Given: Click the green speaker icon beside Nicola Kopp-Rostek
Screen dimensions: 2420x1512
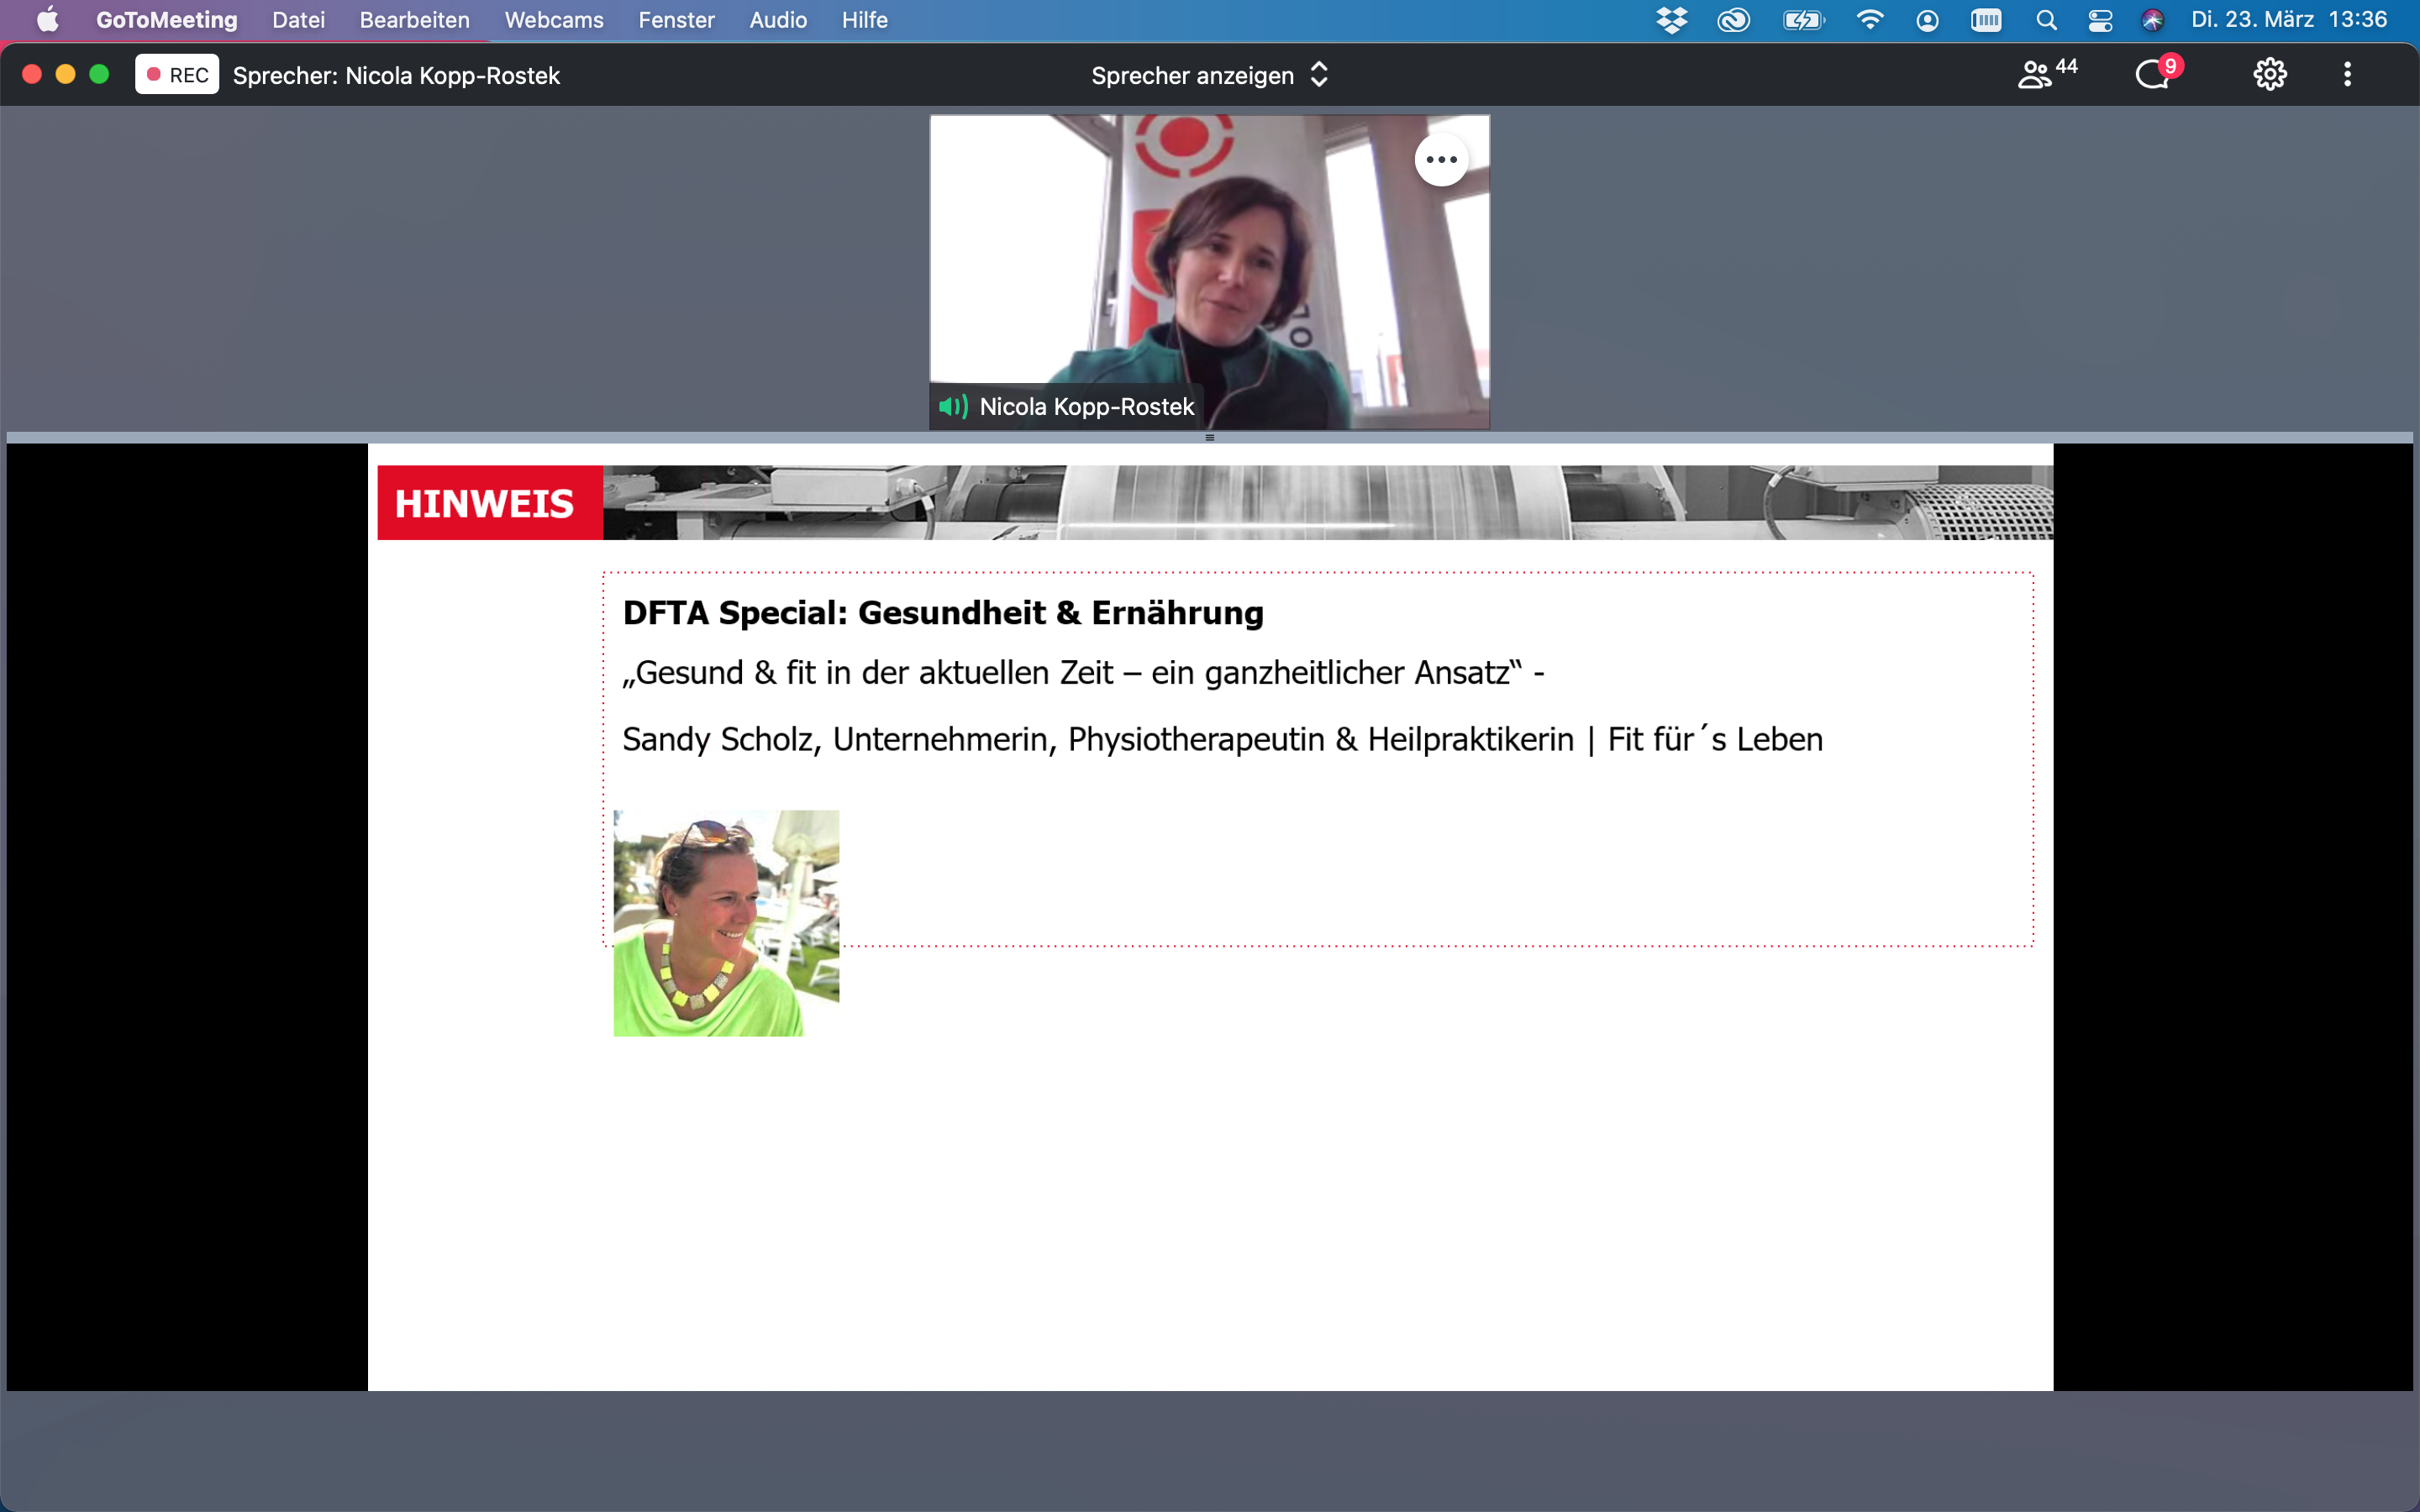Looking at the screenshot, I should [953, 406].
